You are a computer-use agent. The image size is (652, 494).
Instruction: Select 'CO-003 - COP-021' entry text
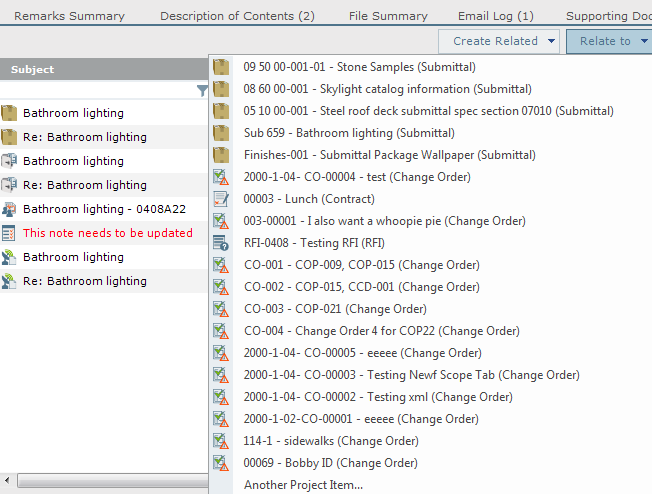tap(335, 309)
